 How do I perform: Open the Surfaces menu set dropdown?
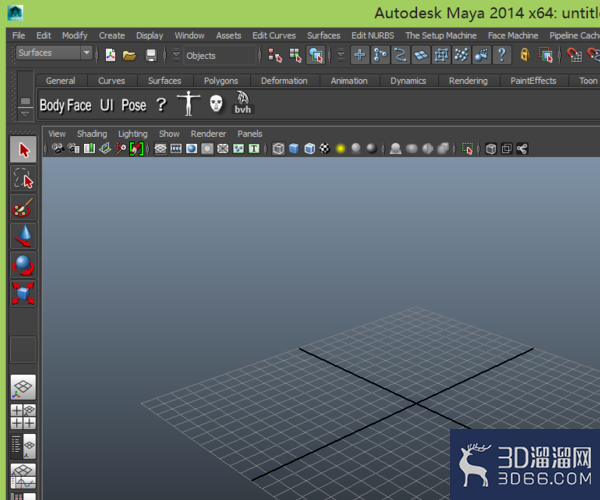point(54,53)
